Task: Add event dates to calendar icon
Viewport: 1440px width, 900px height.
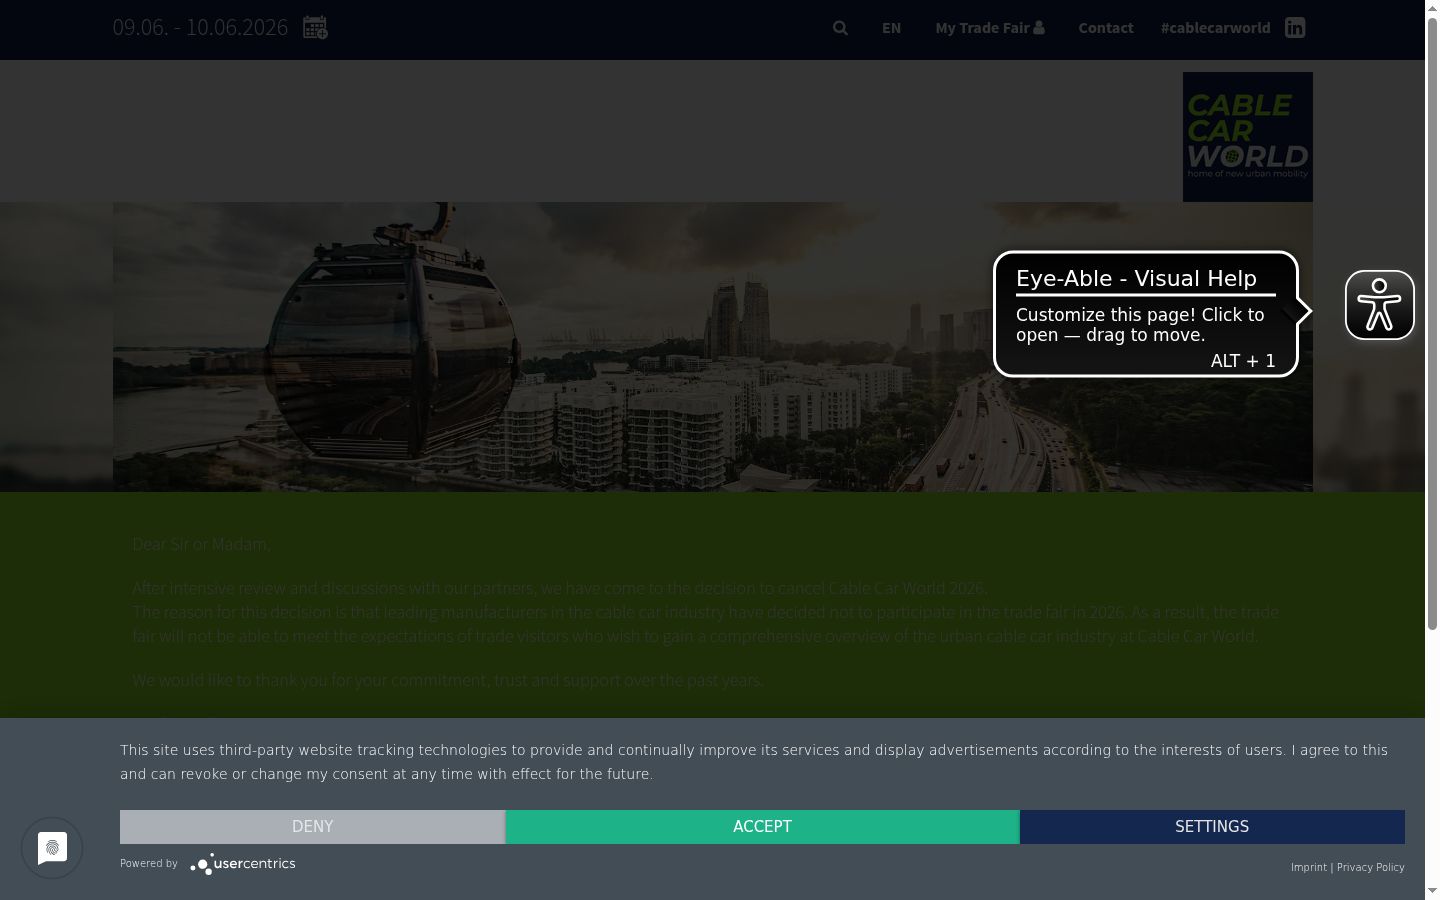Action: (x=315, y=28)
